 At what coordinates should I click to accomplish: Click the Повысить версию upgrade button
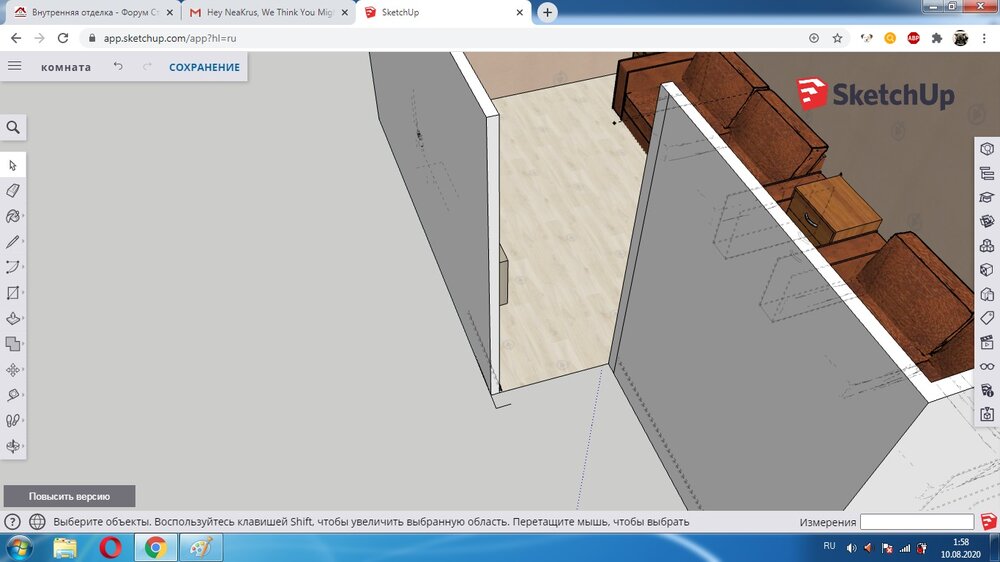pyautogui.click(x=70, y=496)
